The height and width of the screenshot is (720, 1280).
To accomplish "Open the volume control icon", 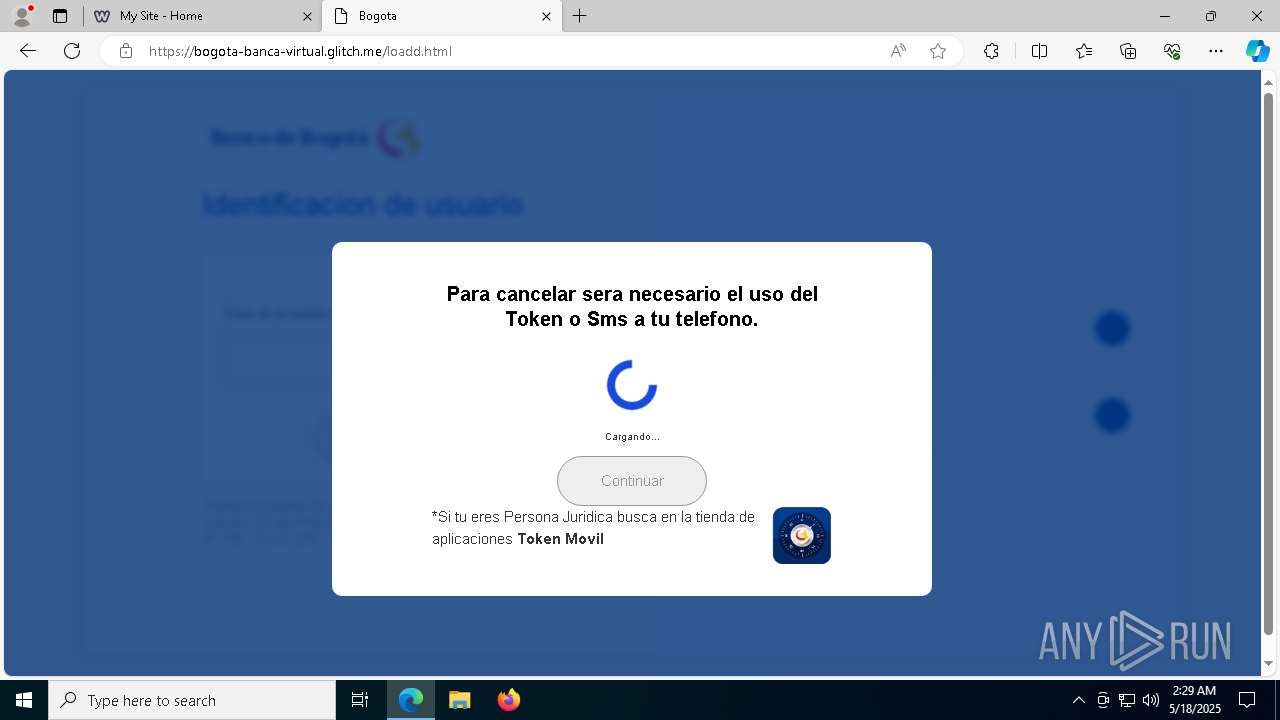I will click(x=1151, y=700).
